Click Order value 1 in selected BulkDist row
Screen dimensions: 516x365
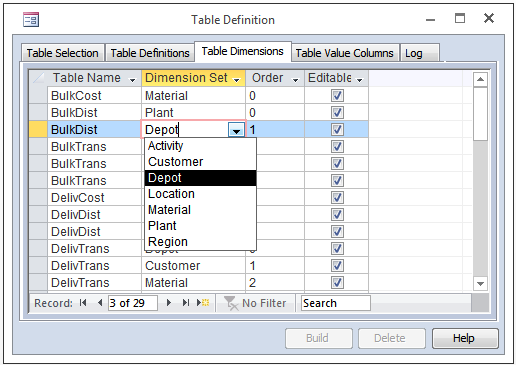[275, 130]
